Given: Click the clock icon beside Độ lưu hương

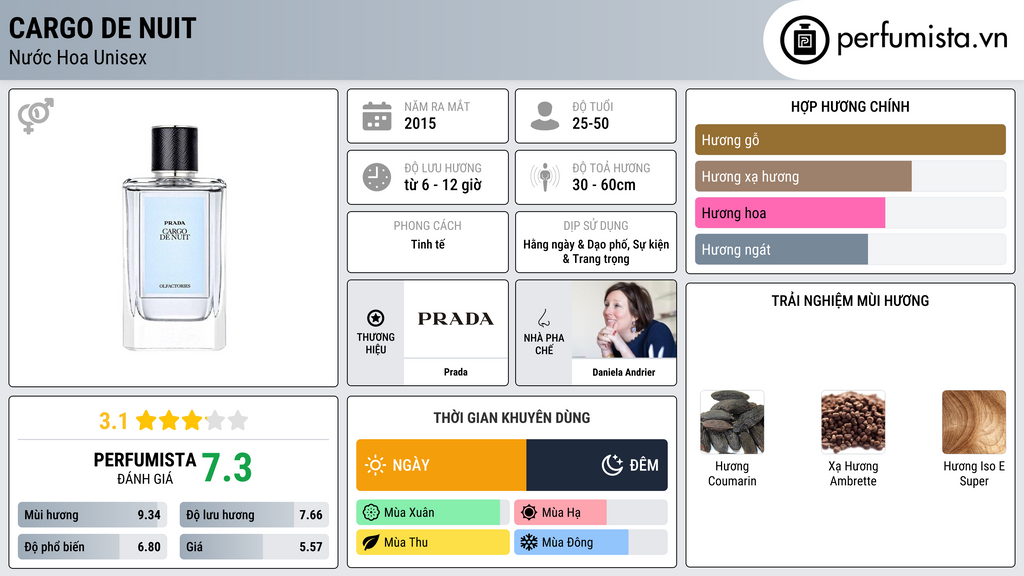Looking at the screenshot, I should (377, 177).
